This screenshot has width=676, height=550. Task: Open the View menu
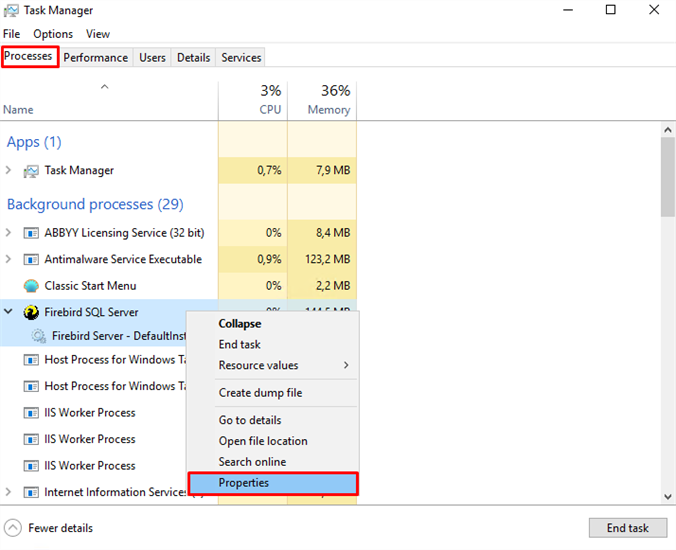pyautogui.click(x=97, y=34)
